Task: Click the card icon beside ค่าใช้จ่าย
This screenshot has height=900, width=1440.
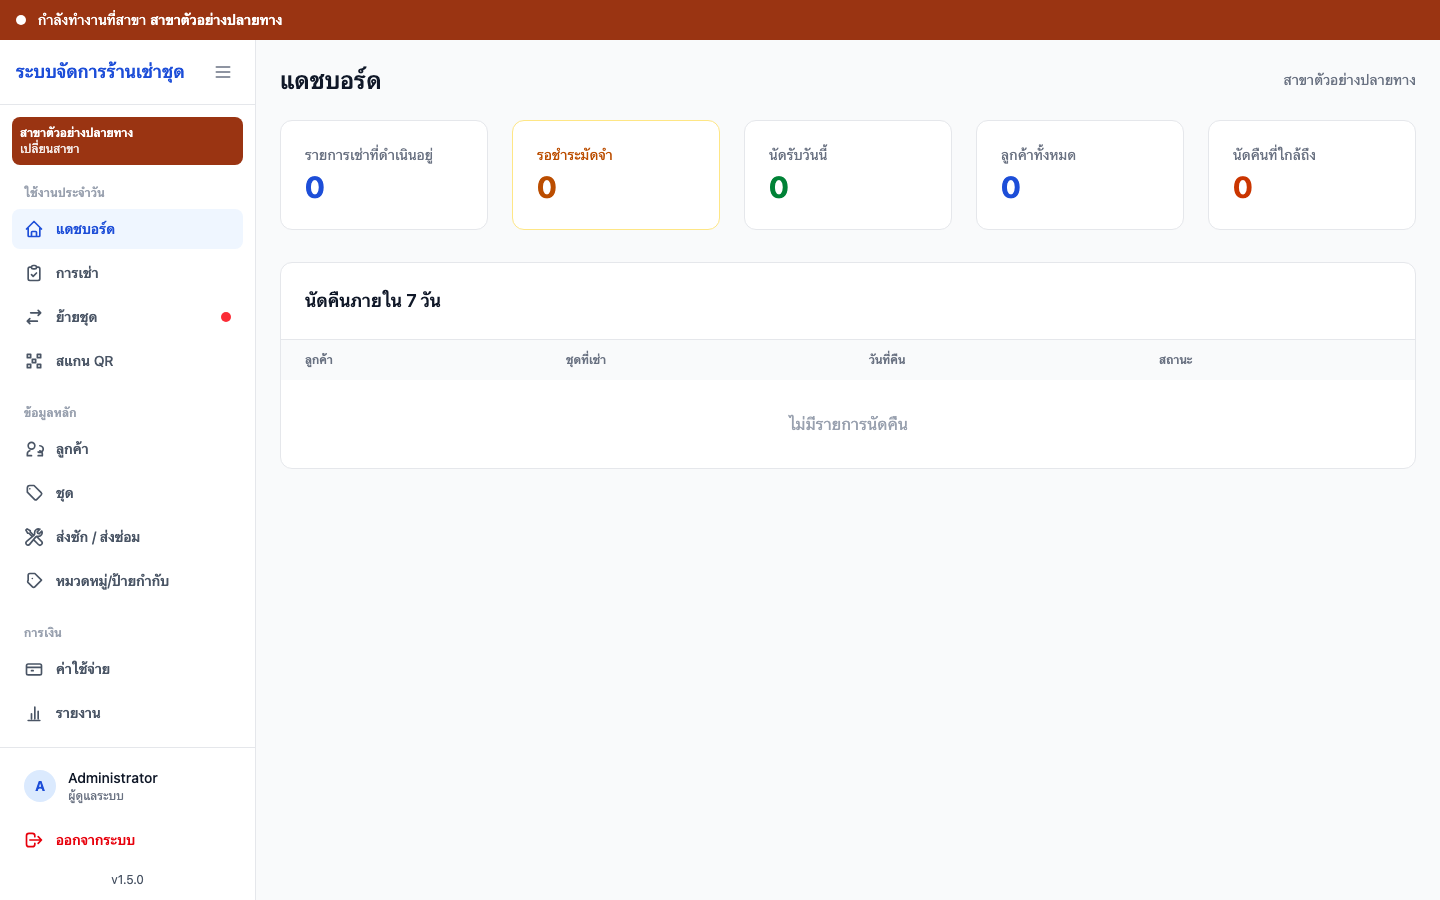Action: [x=34, y=669]
